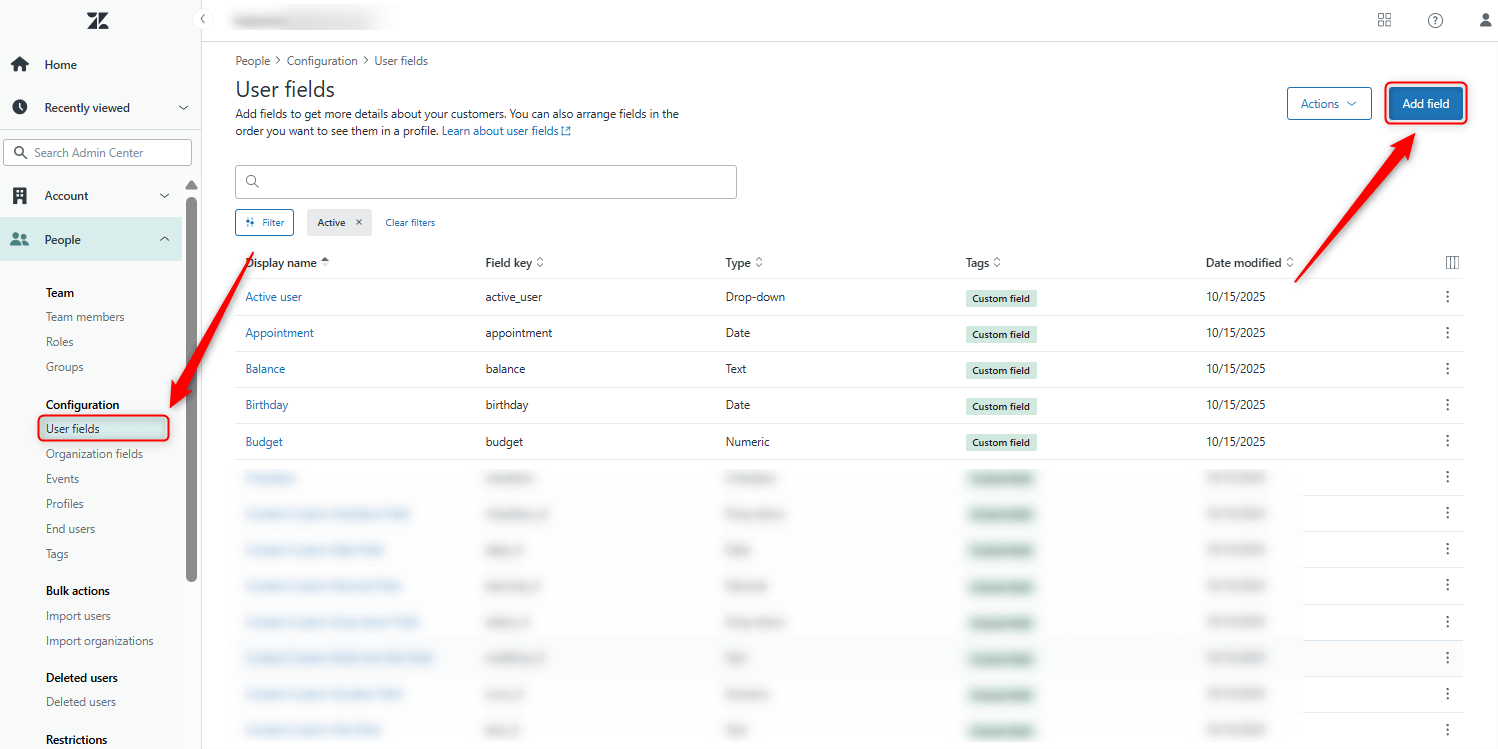The width and height of the screenshot is (1498, 749).
Task: Click the external link icon after user fields
Action: point(567,130)
